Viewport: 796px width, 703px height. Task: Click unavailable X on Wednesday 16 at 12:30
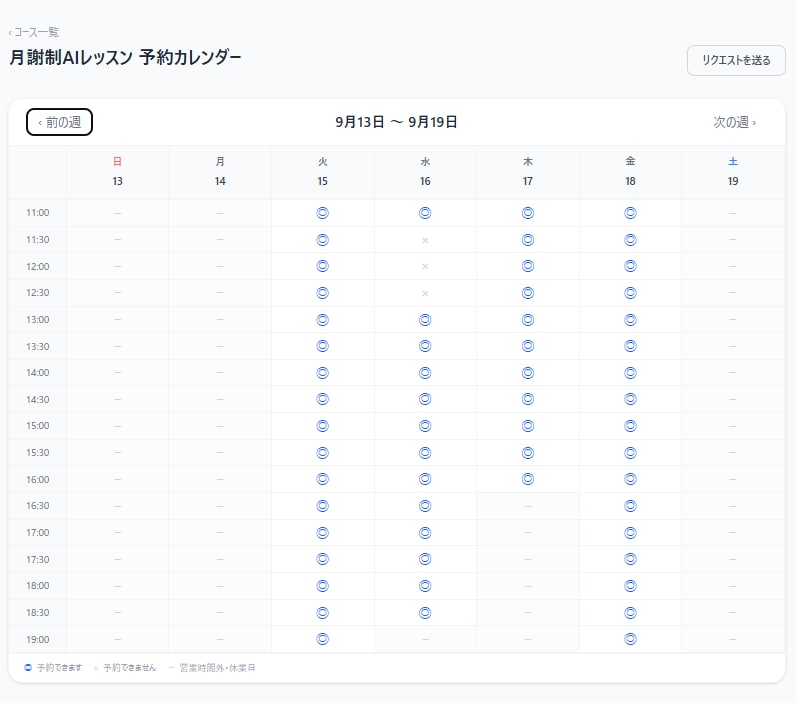[425, 293]
